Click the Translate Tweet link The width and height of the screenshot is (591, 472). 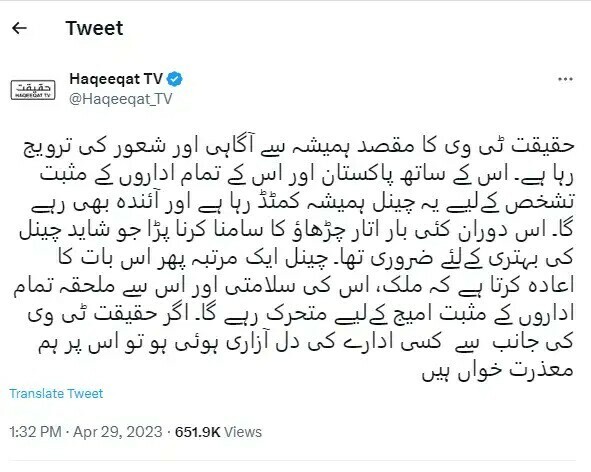[56, 394]
